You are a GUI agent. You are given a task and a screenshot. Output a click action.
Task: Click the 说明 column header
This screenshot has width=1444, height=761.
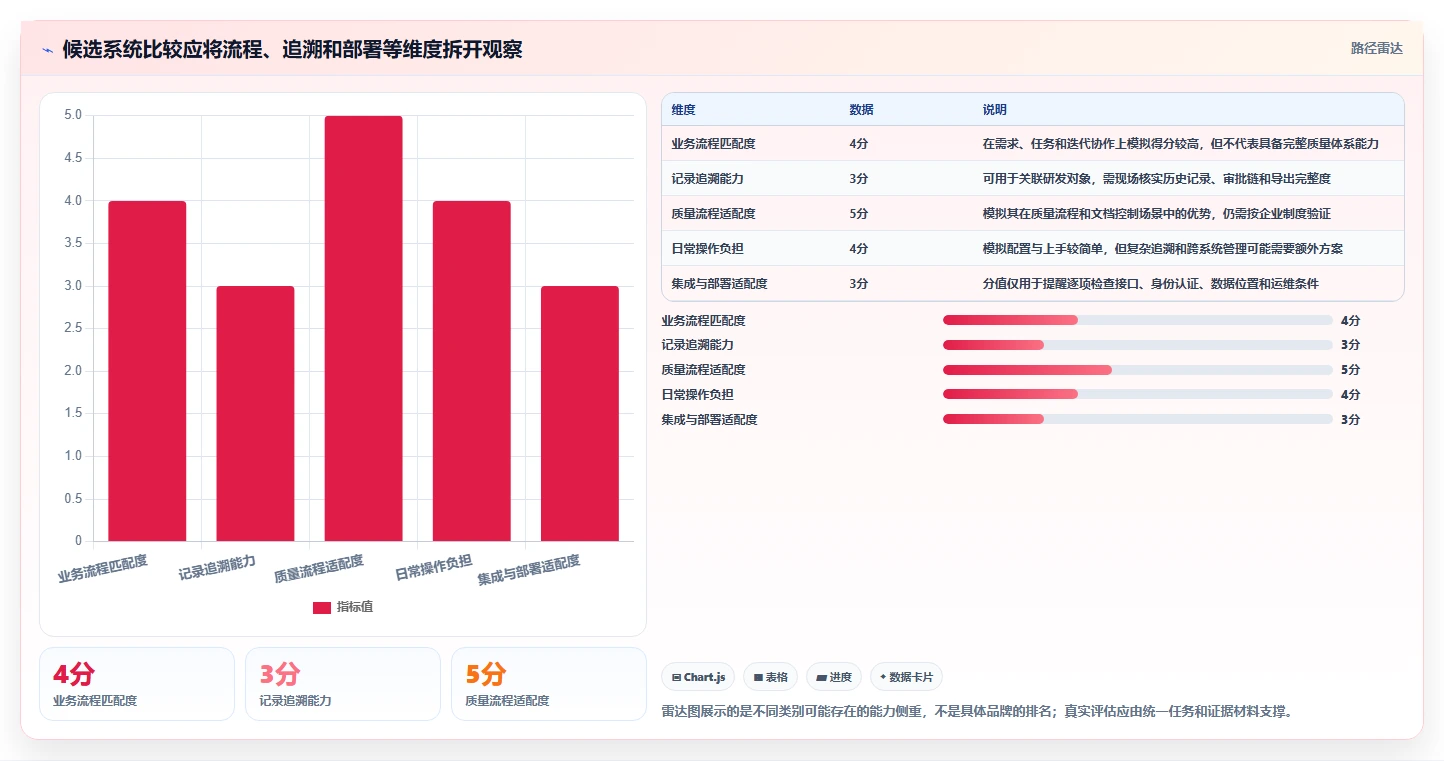[x=995, y=110]
